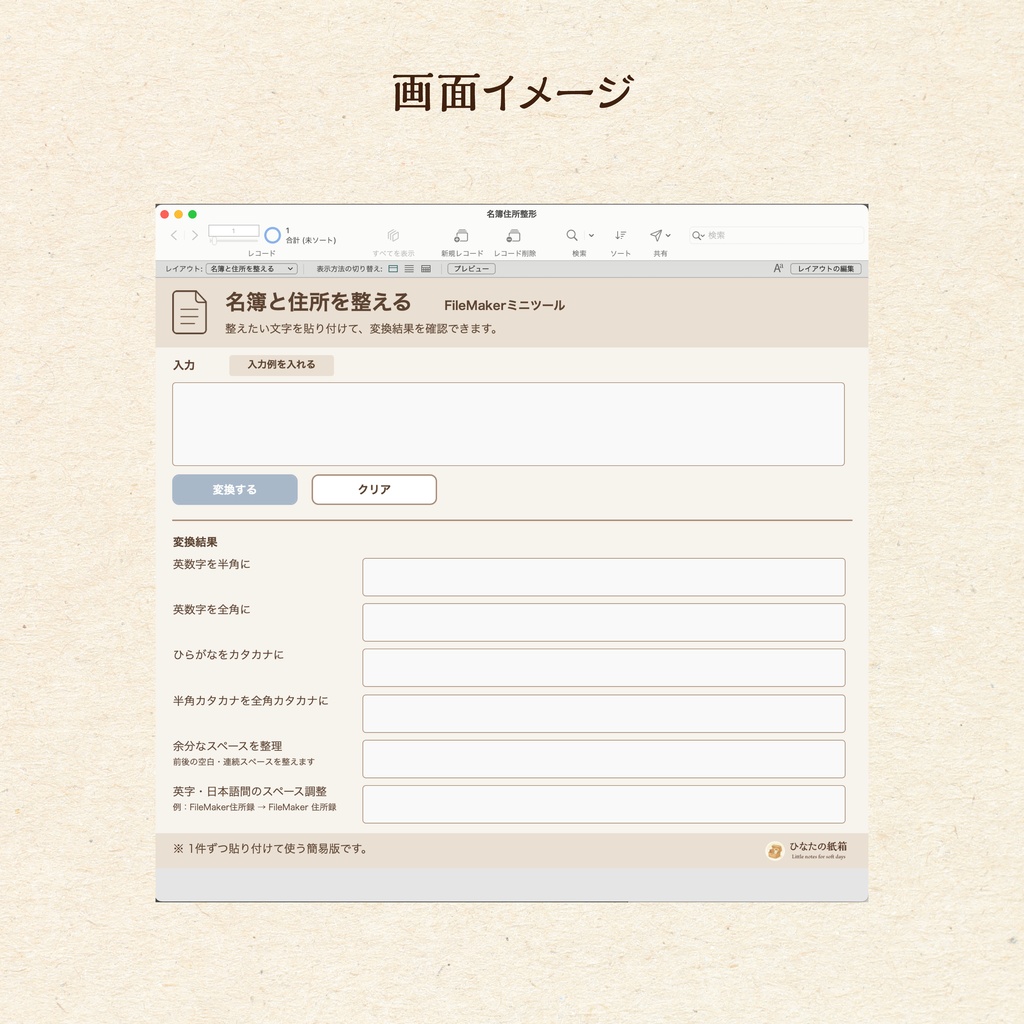Click the レコード削除 (Delete Record) icon
1024x1024 pixels.
(x=514, y=235)
